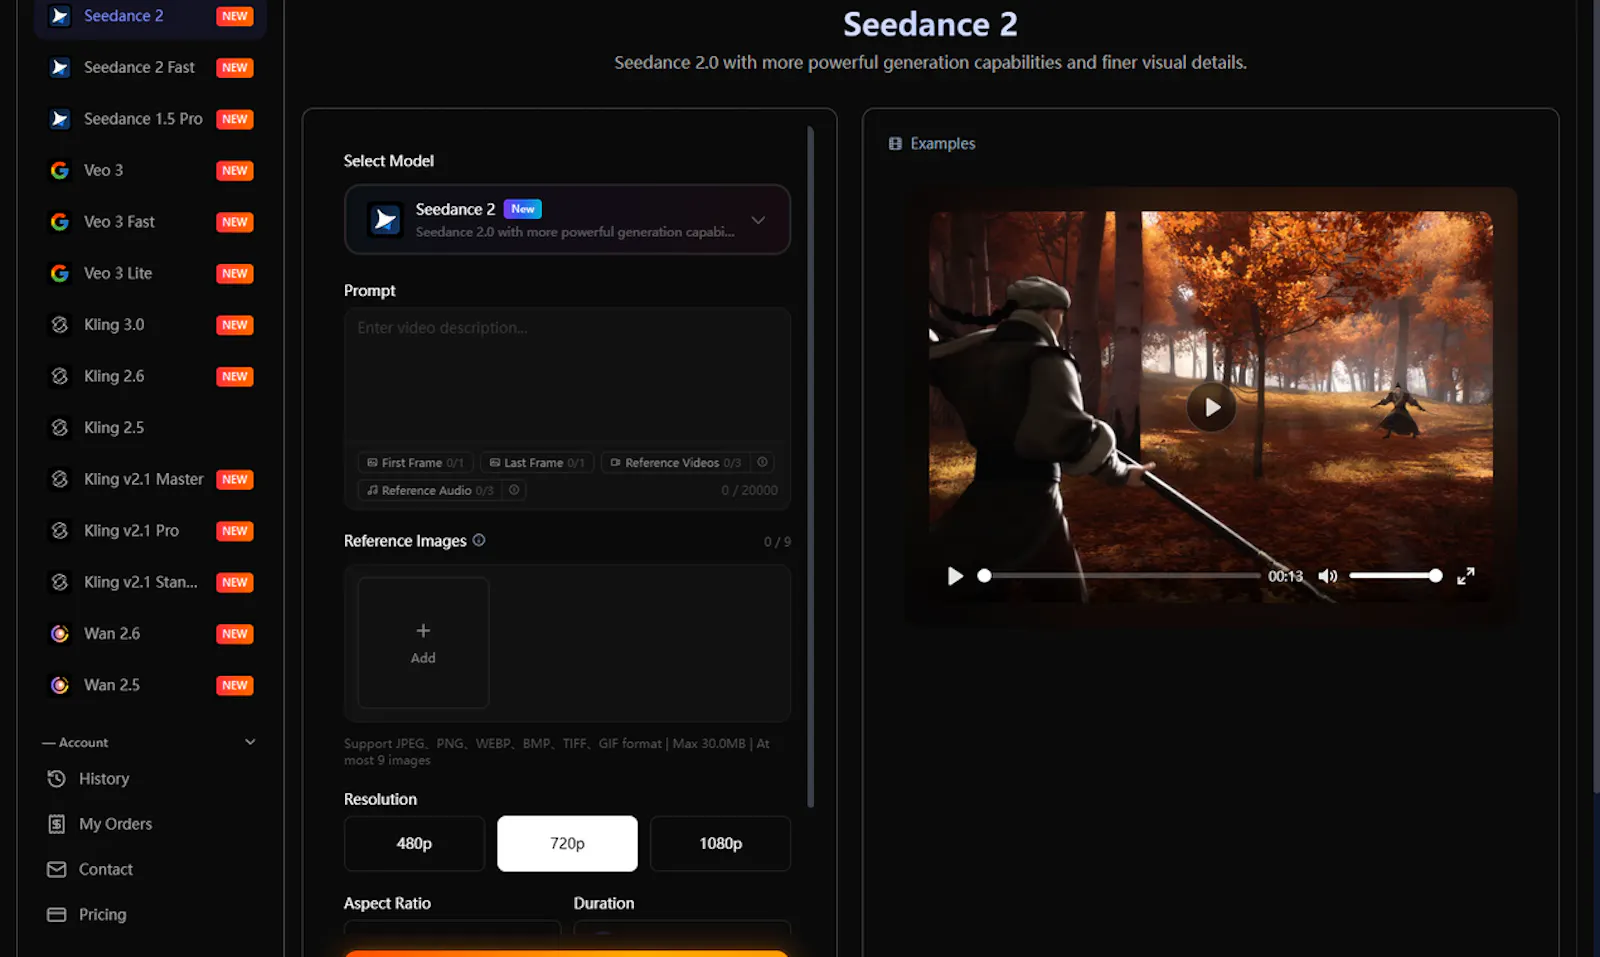Click the Veo 3 Fast Google logo

coord(60,222)
